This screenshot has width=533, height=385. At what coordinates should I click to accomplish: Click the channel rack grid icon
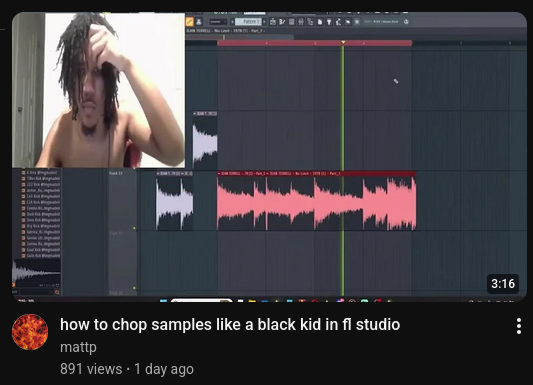coord(292,22)
